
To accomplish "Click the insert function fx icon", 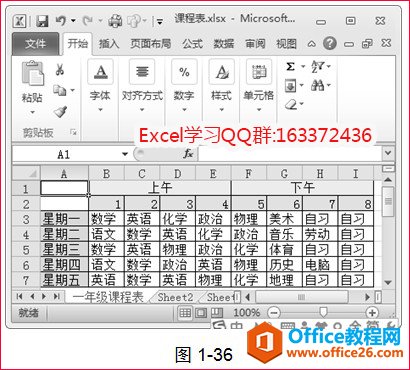I will coord(188,154).
